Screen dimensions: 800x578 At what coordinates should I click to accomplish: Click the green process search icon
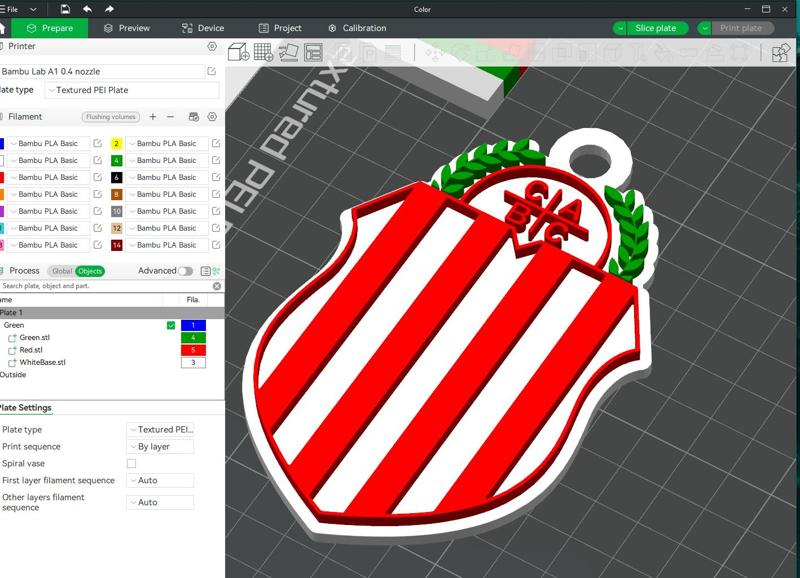click(x=217, y=271)
